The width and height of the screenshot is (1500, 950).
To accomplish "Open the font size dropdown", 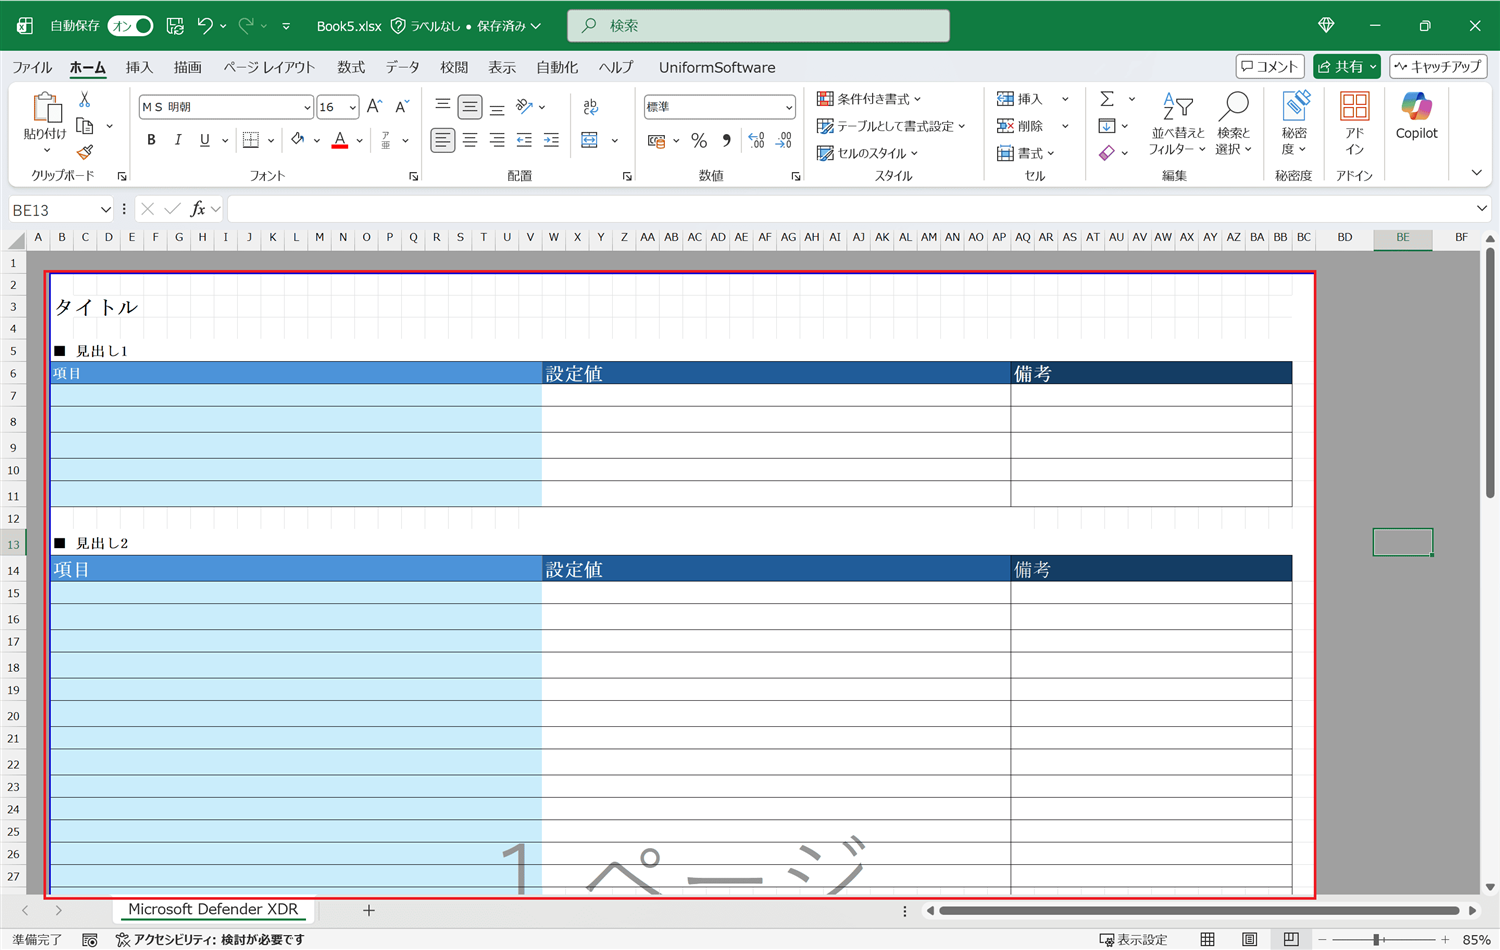I will (x=352, y=107).
